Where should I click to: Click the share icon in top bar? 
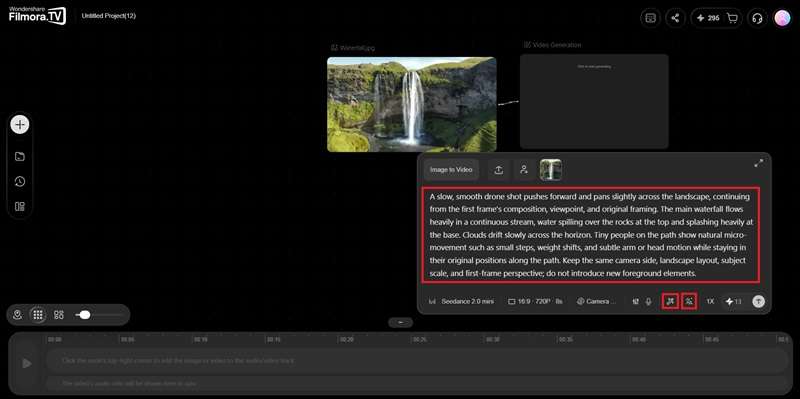point(675,18)
